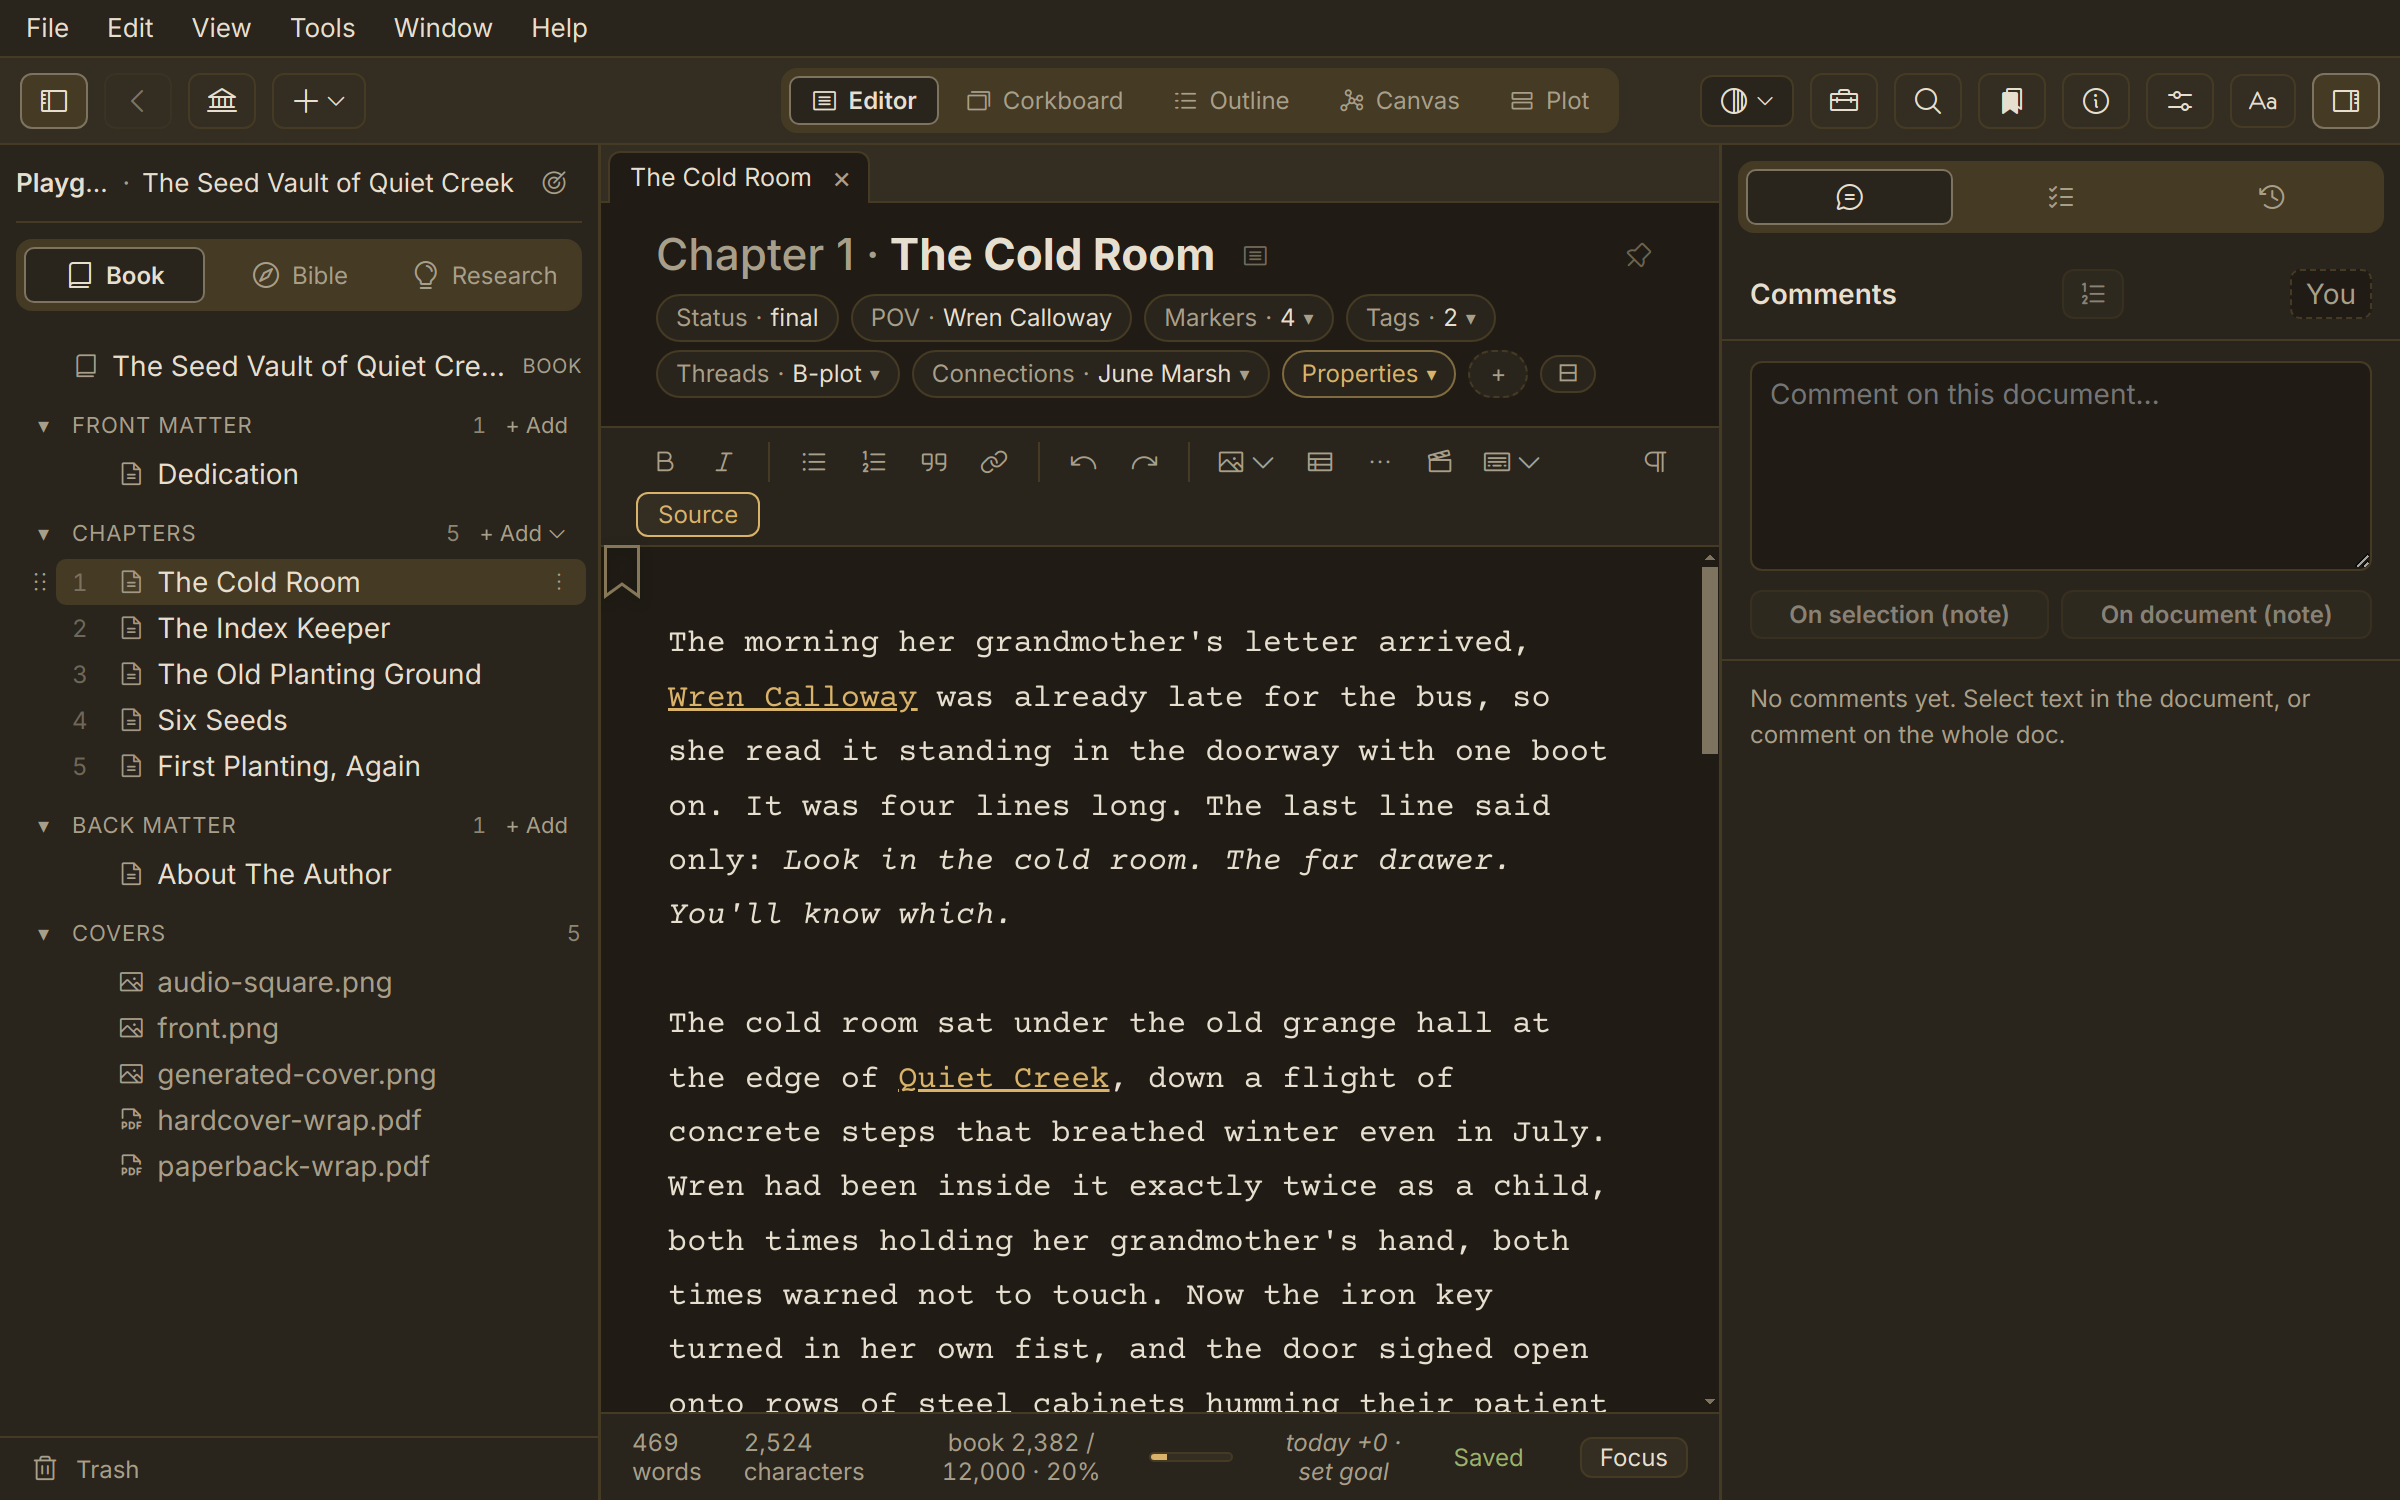Collapse the COVERS section

coord(43,934)
